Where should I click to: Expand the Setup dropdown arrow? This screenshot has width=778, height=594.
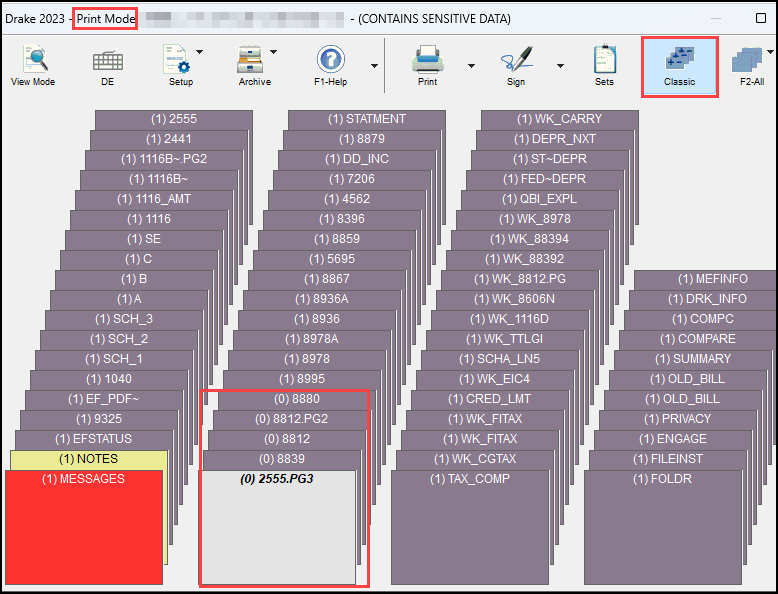(199, 52)
